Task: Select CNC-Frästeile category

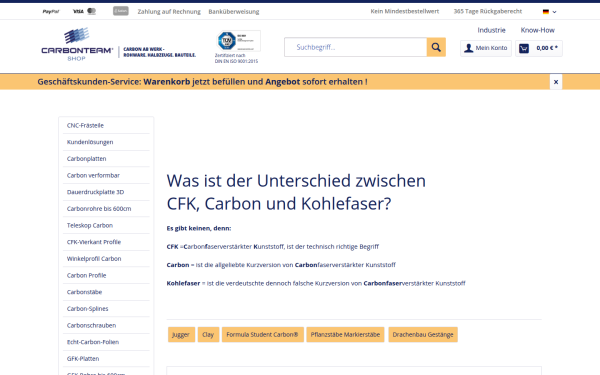Action: [106, 126]
